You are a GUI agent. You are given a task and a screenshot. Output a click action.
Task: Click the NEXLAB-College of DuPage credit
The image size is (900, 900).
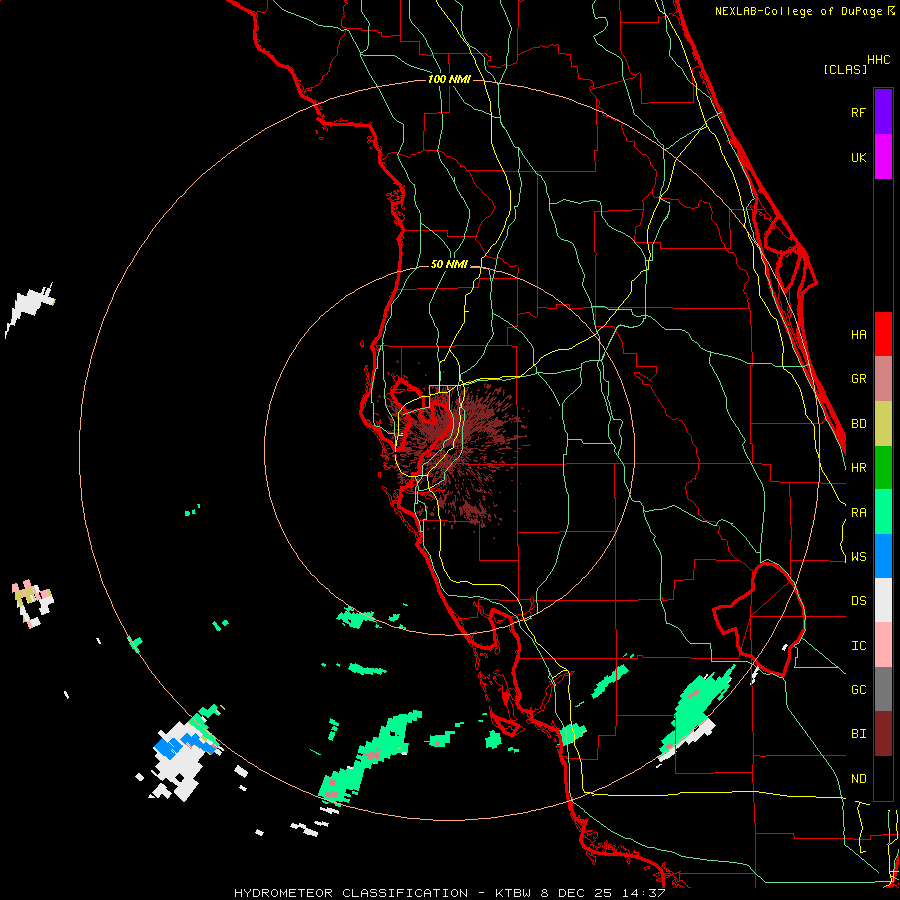pyautogui.click(x=805, y=11)
